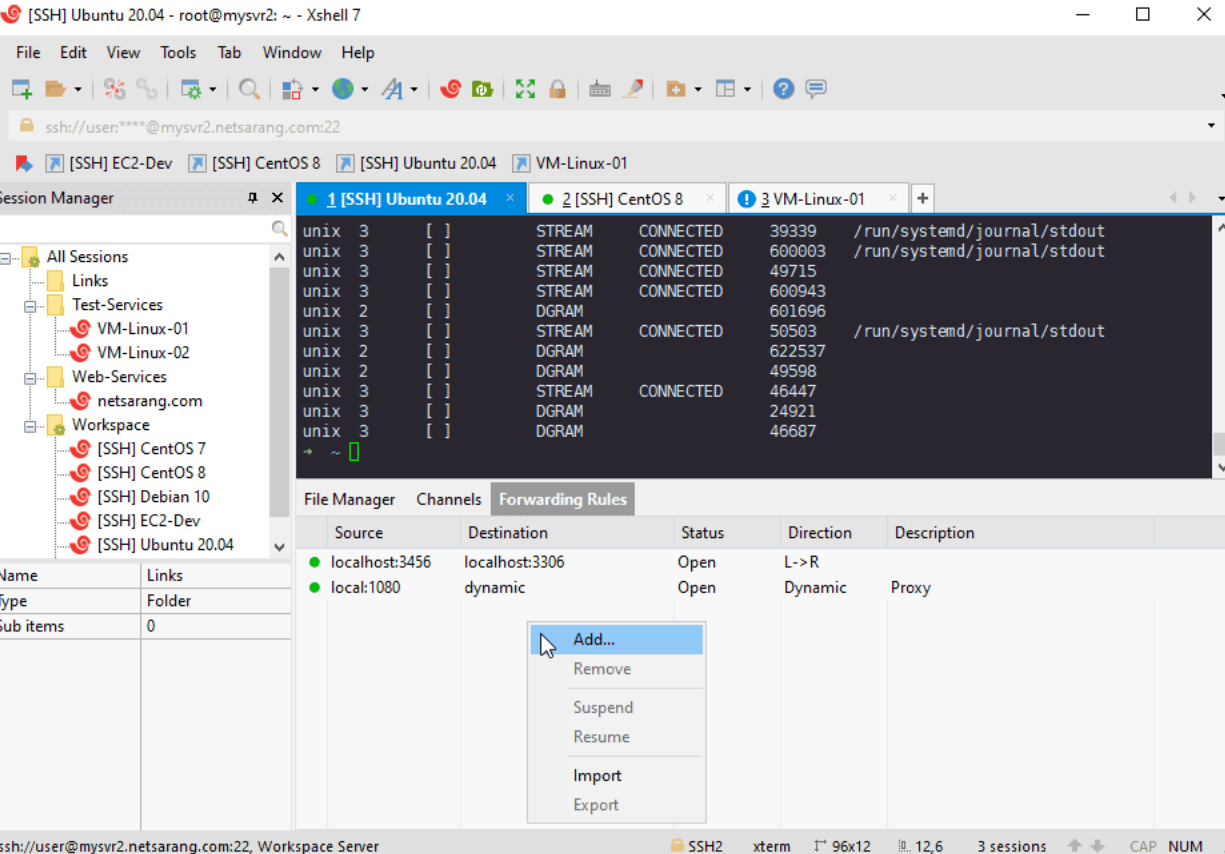Pin the Session Manager panel
The image size is (1225, 854).
pyautogui.click(x=253, y=198)
